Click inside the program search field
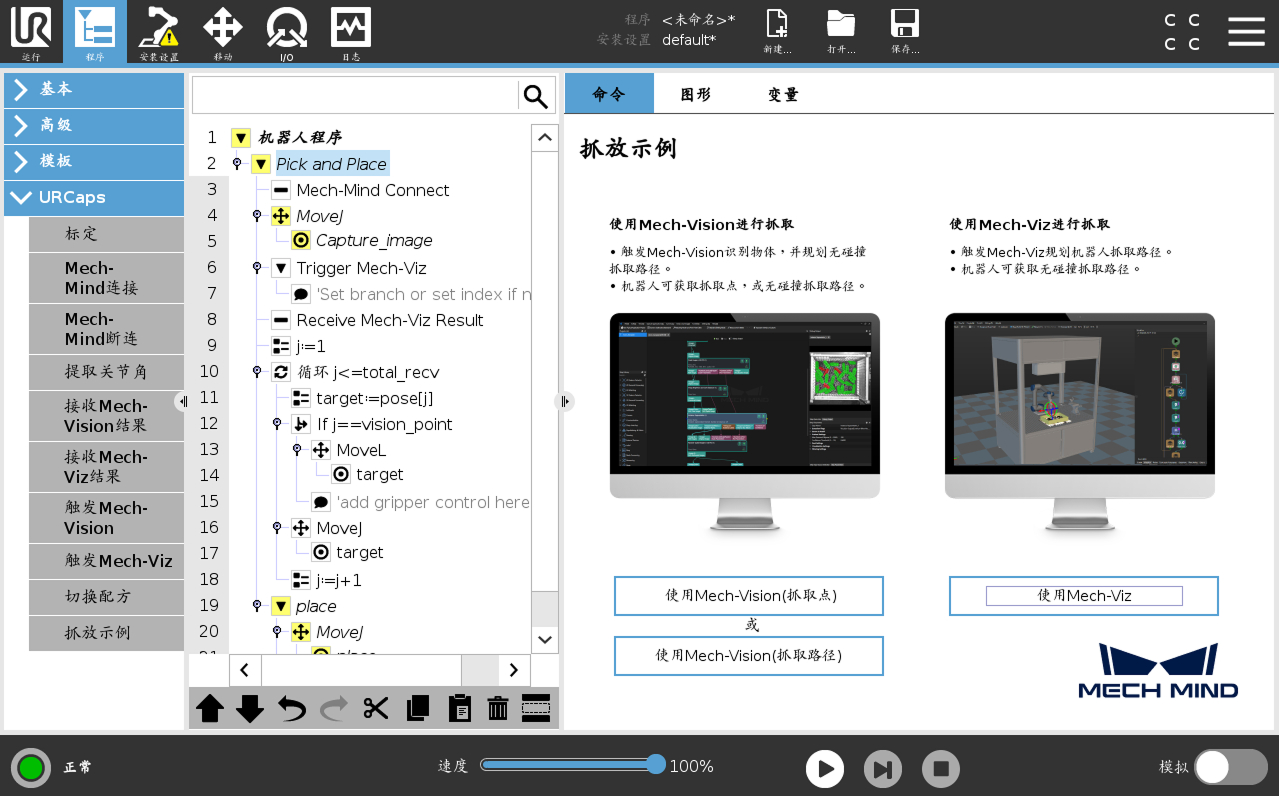1279x796 pixels. point(355,95)
